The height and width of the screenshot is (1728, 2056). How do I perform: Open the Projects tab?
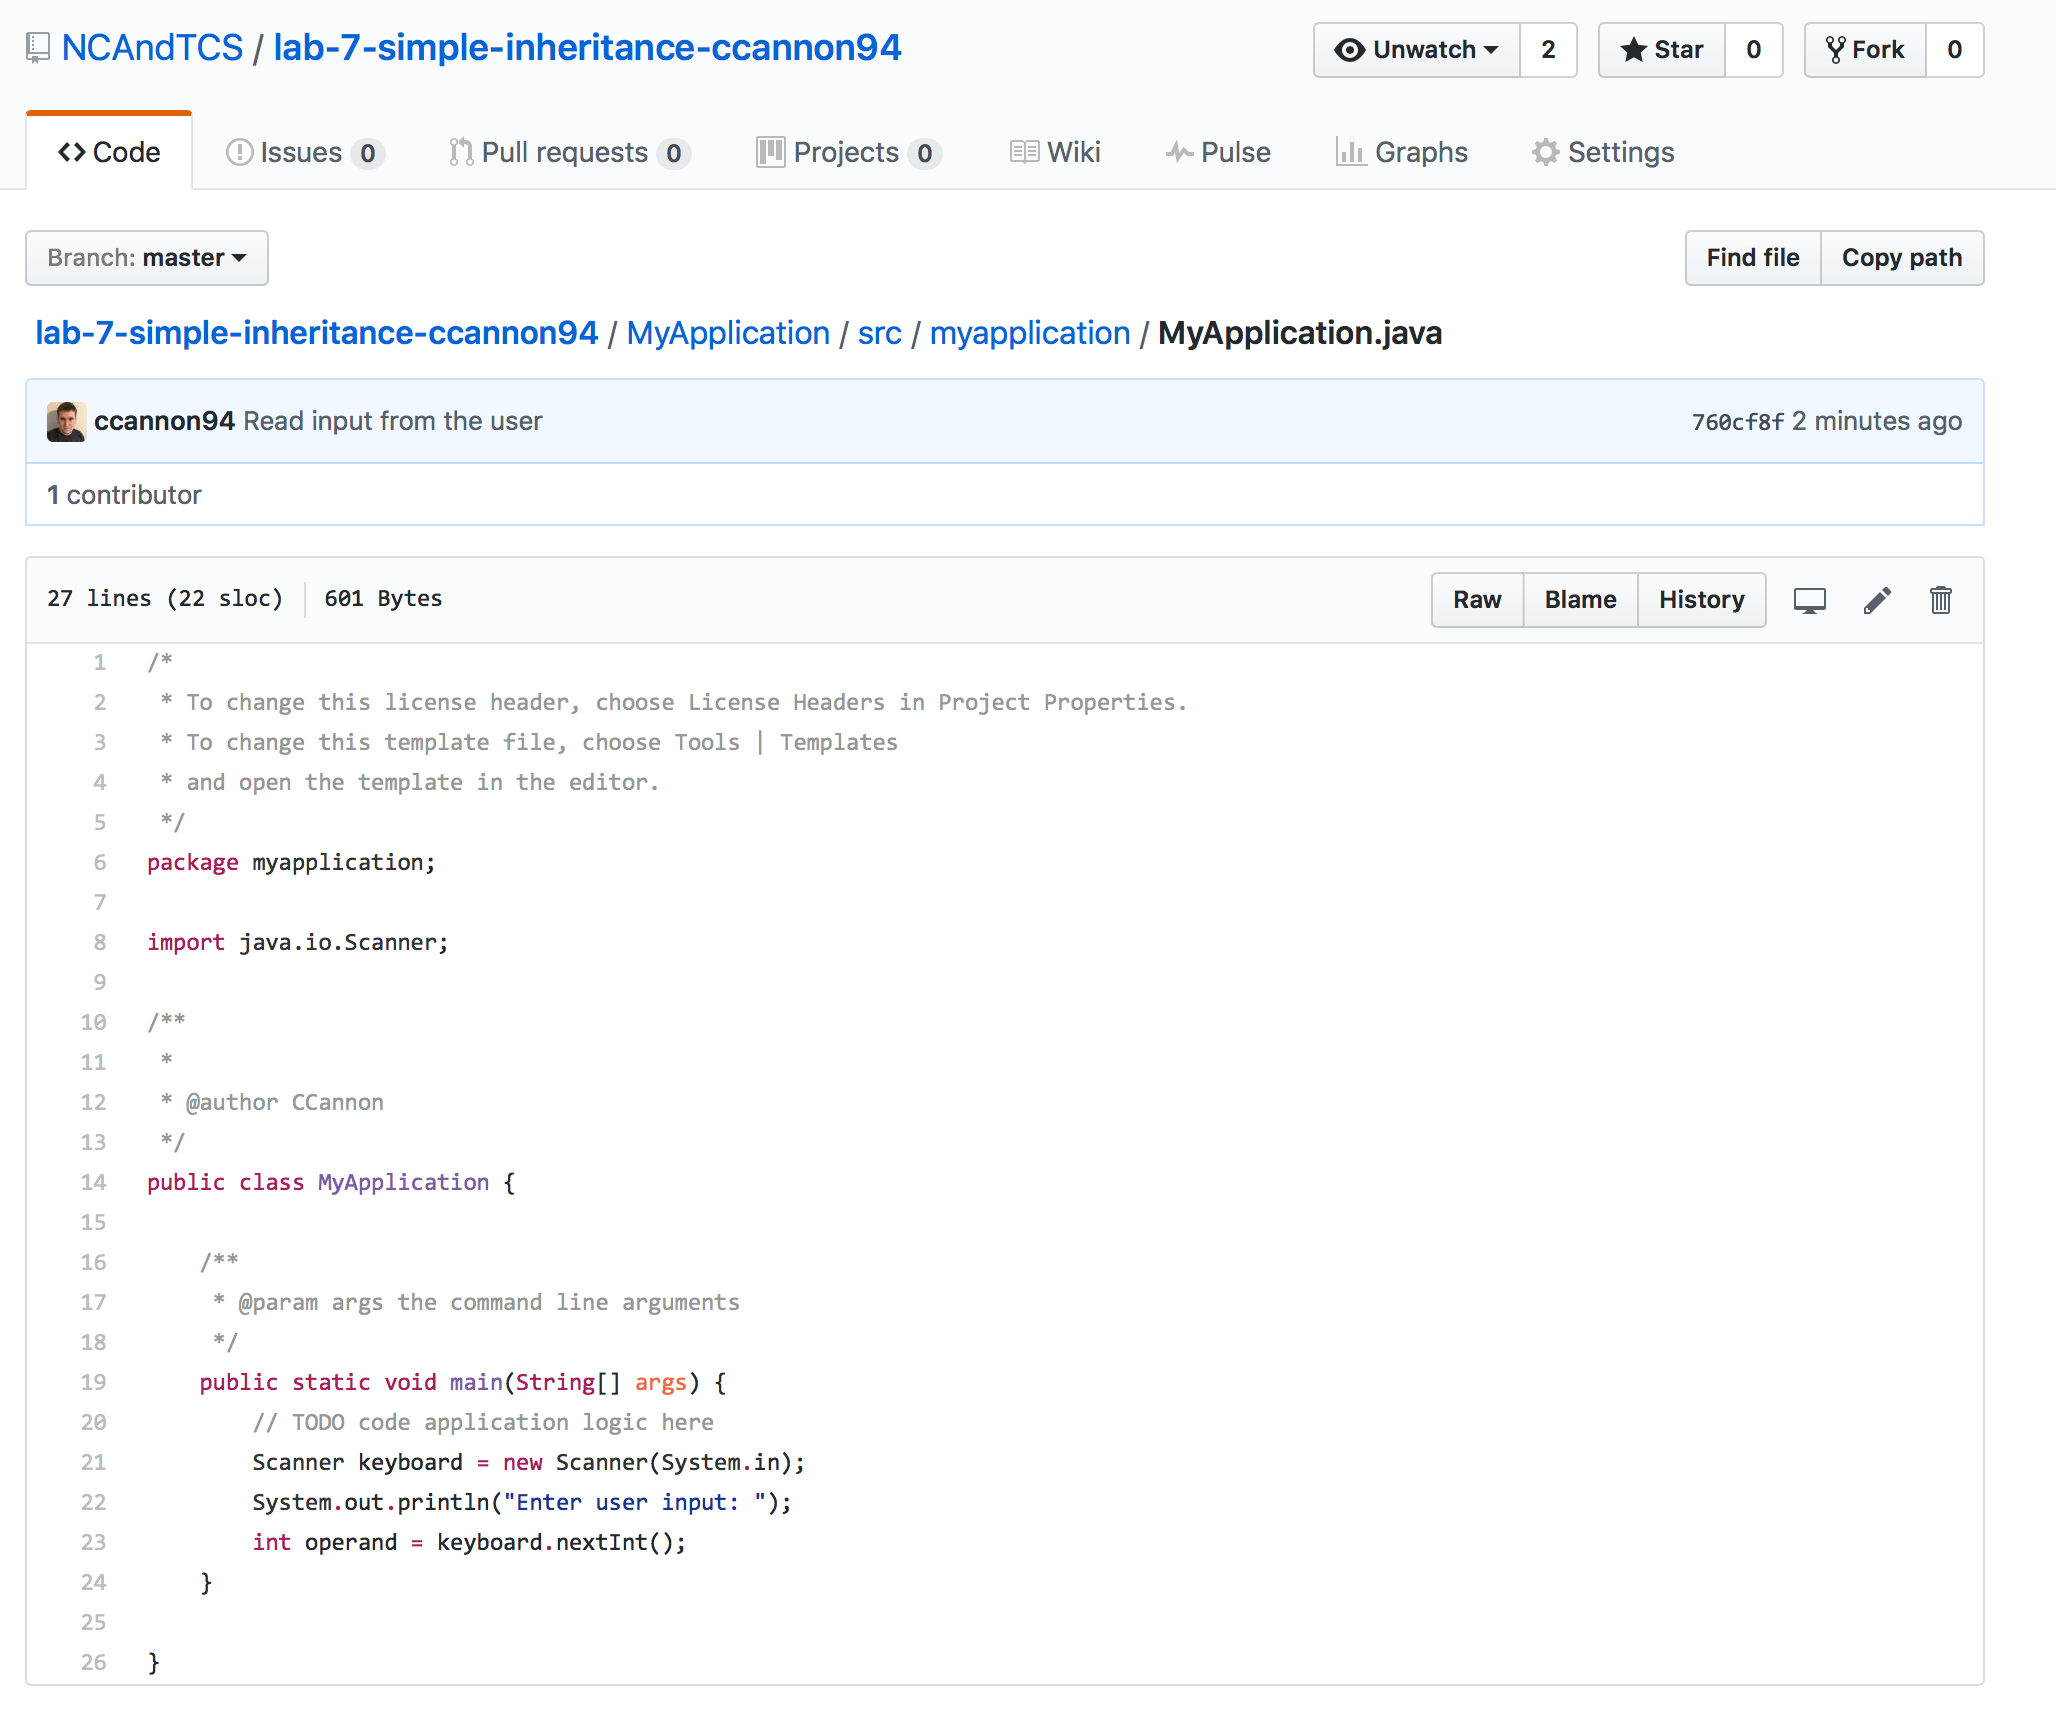(x=847, y=152)
